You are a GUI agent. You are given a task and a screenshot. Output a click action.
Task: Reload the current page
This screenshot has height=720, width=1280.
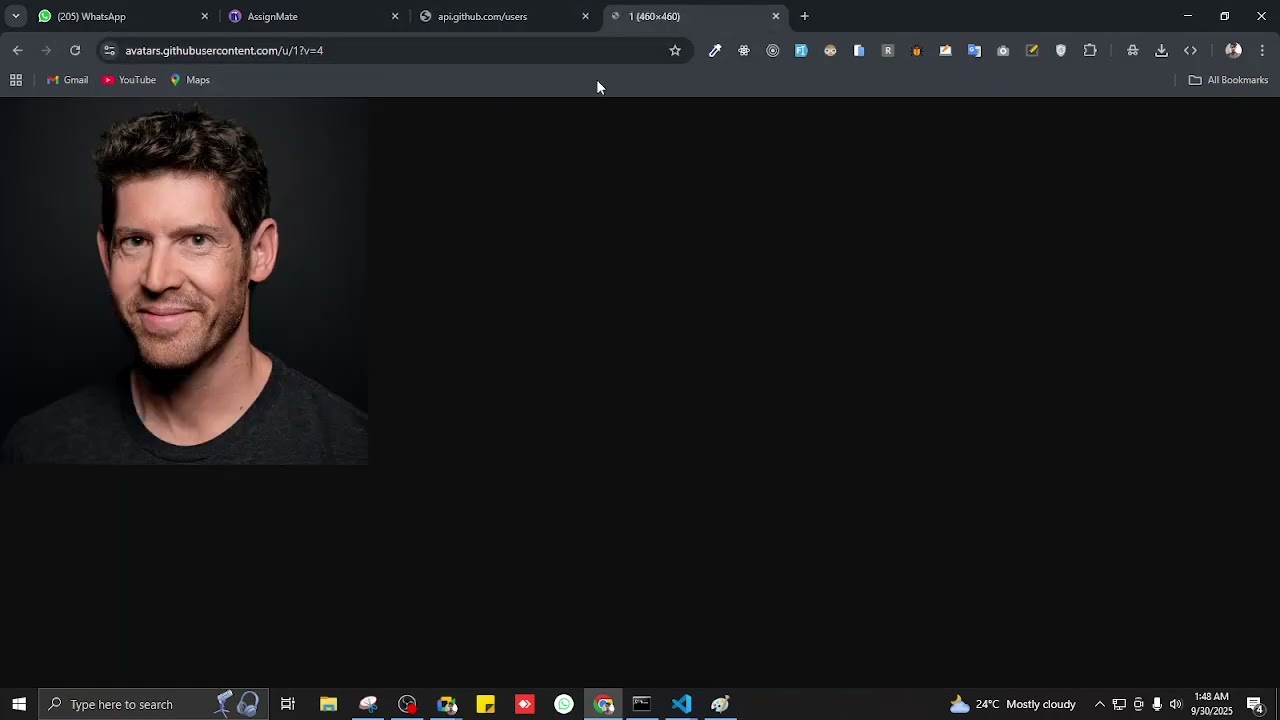(x=75, y=50)
